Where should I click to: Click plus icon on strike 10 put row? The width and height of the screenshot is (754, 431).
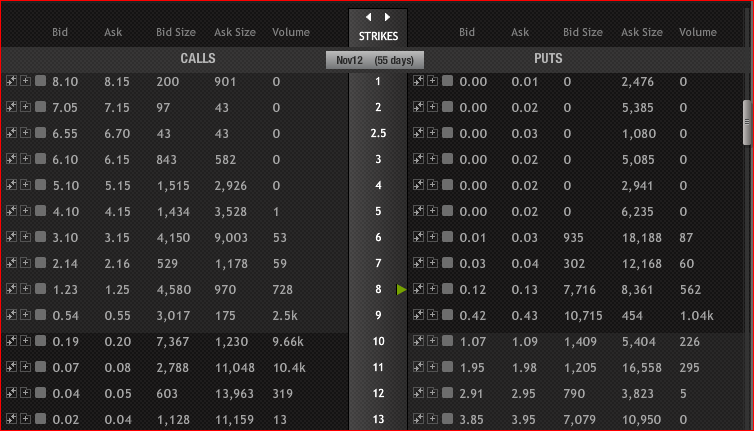click(433, 341)
